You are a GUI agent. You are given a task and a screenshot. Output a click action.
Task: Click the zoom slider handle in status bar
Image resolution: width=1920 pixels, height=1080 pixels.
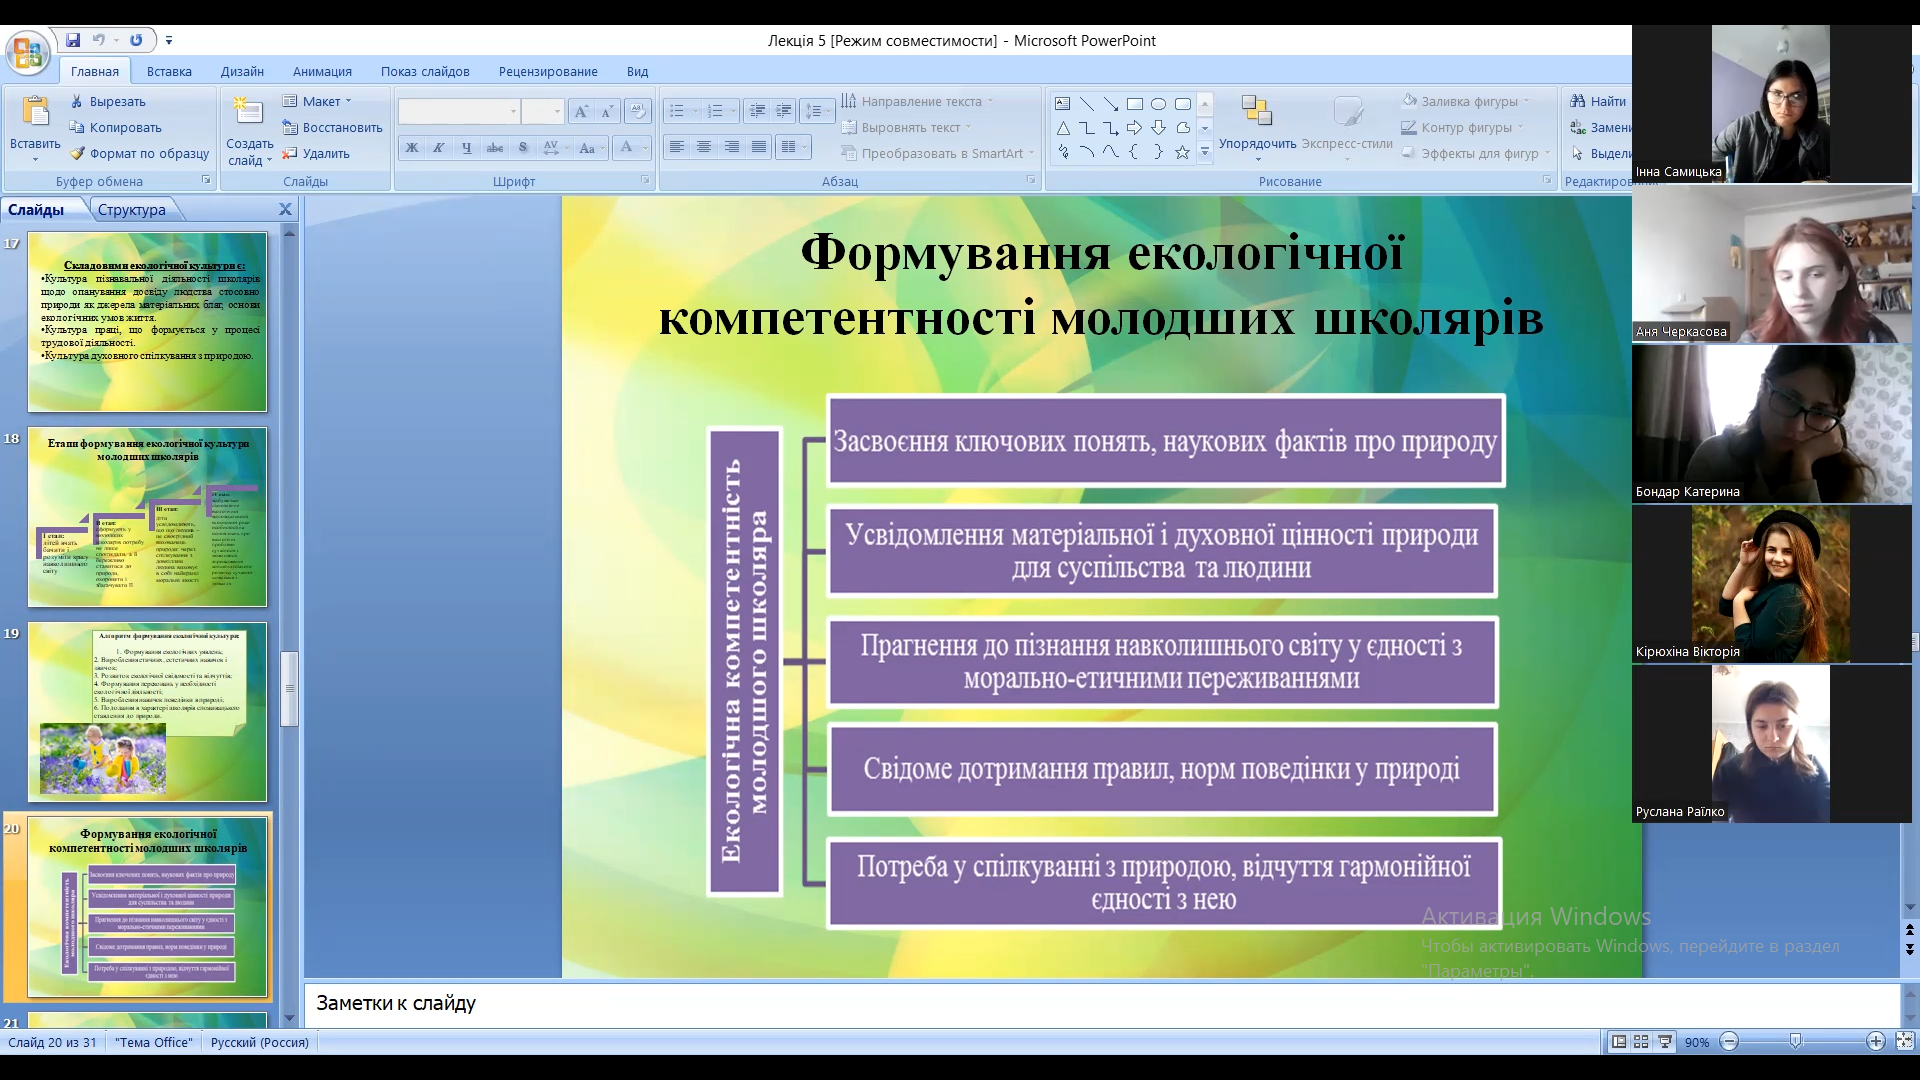1796,1042
